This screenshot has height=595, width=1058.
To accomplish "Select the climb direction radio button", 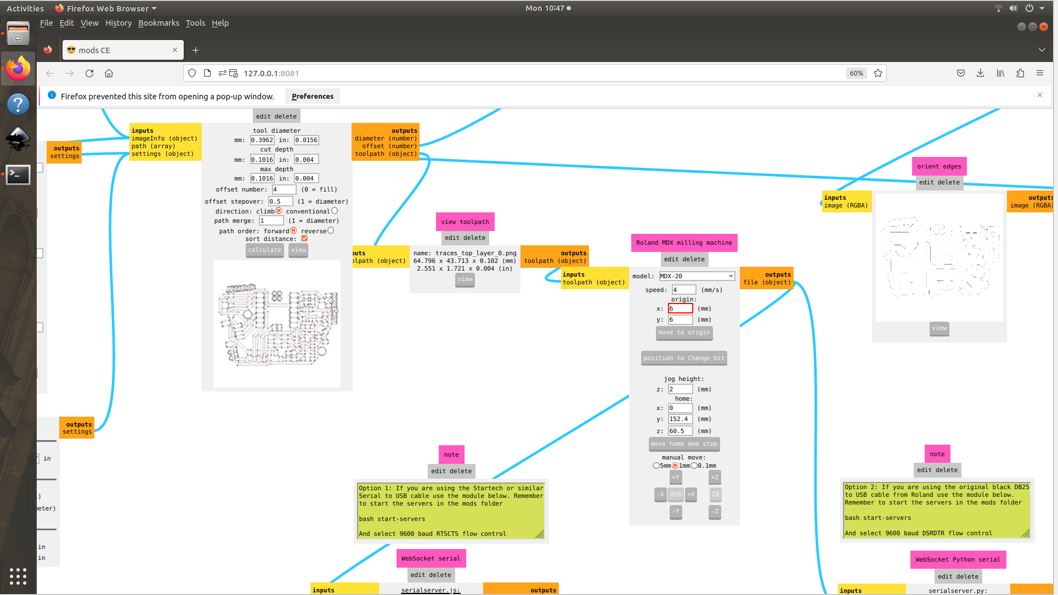I will (279, 210).
